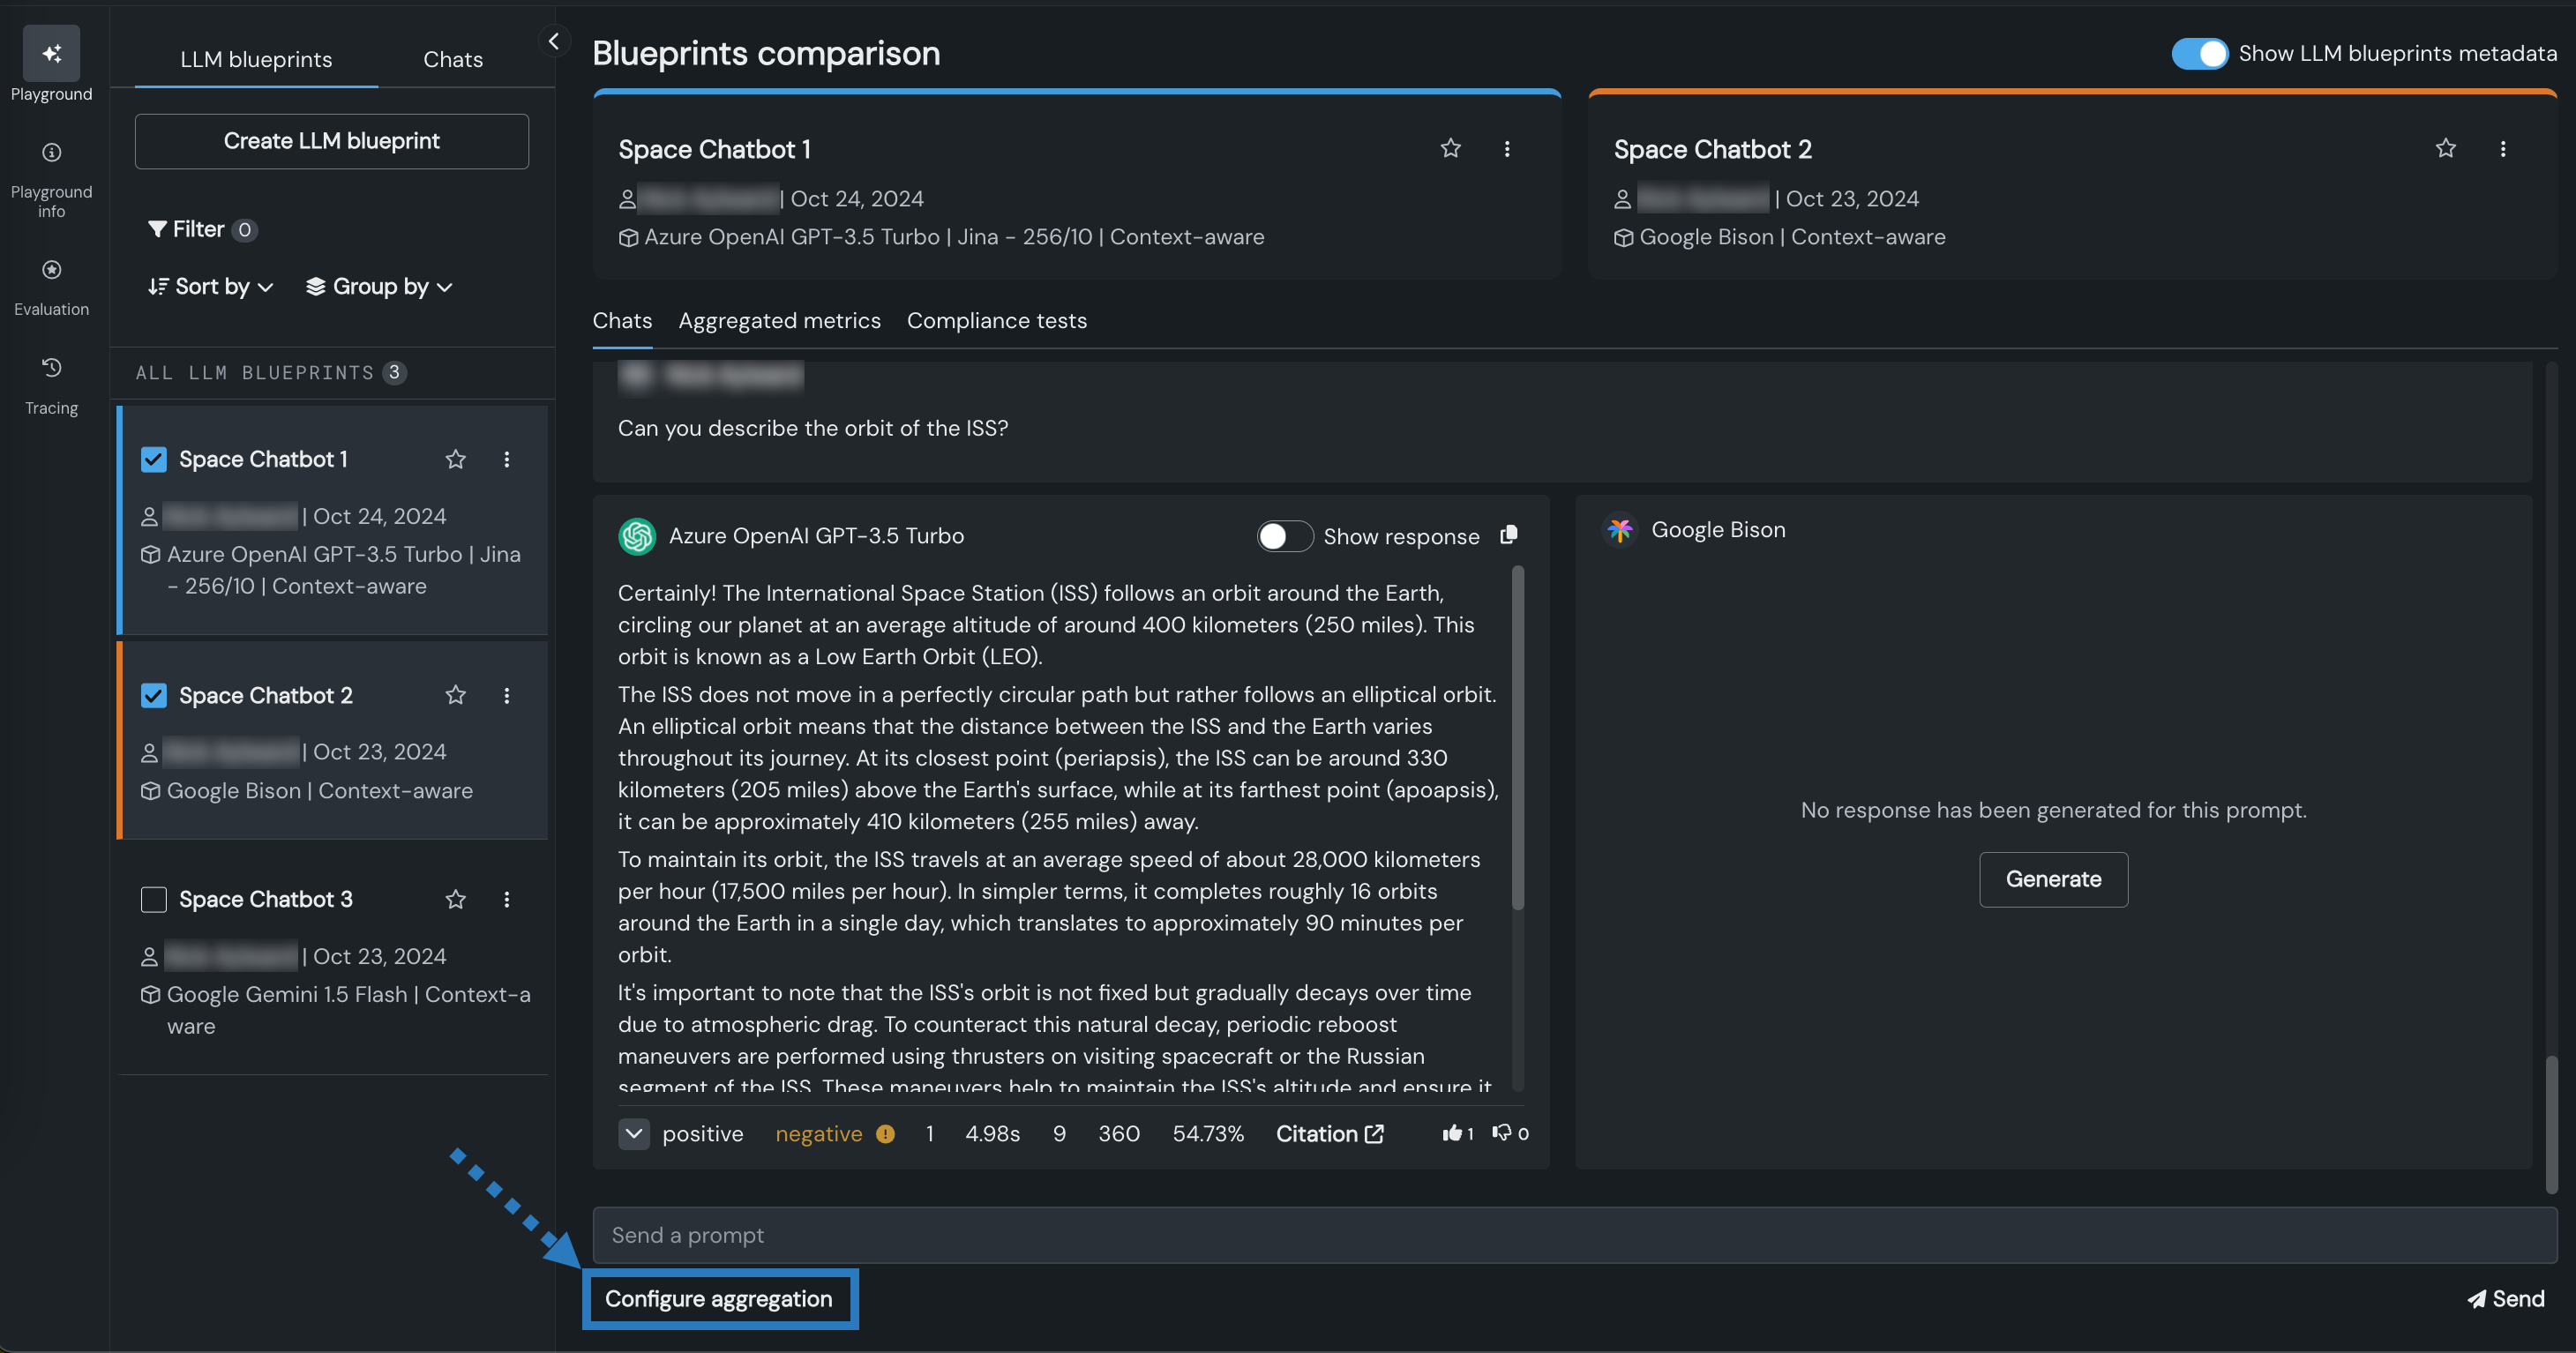Open the Tracing sidebar icon
Screen dimensions: 2576x1353
tap(51, 369)
